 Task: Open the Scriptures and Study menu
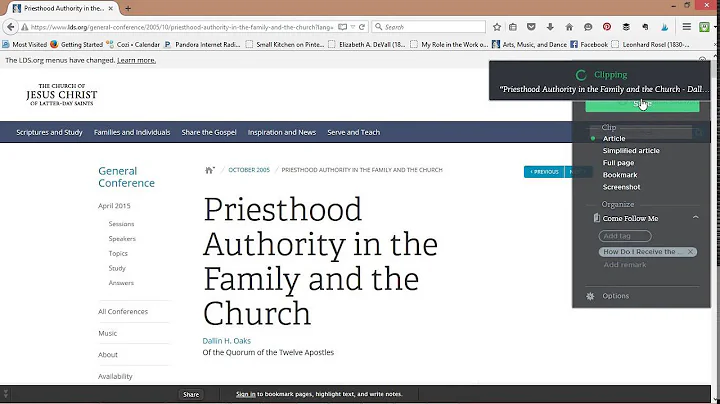tap(48, 132)
